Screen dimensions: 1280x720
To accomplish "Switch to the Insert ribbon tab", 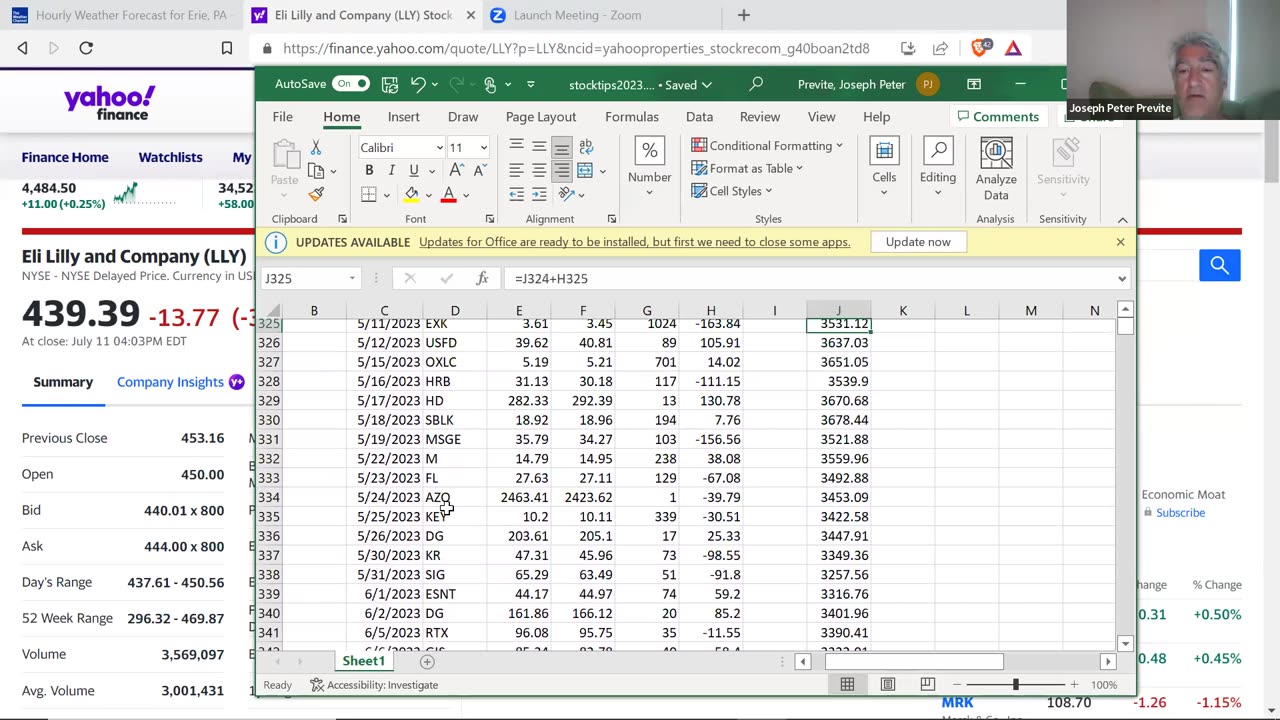I will point(404,117).
